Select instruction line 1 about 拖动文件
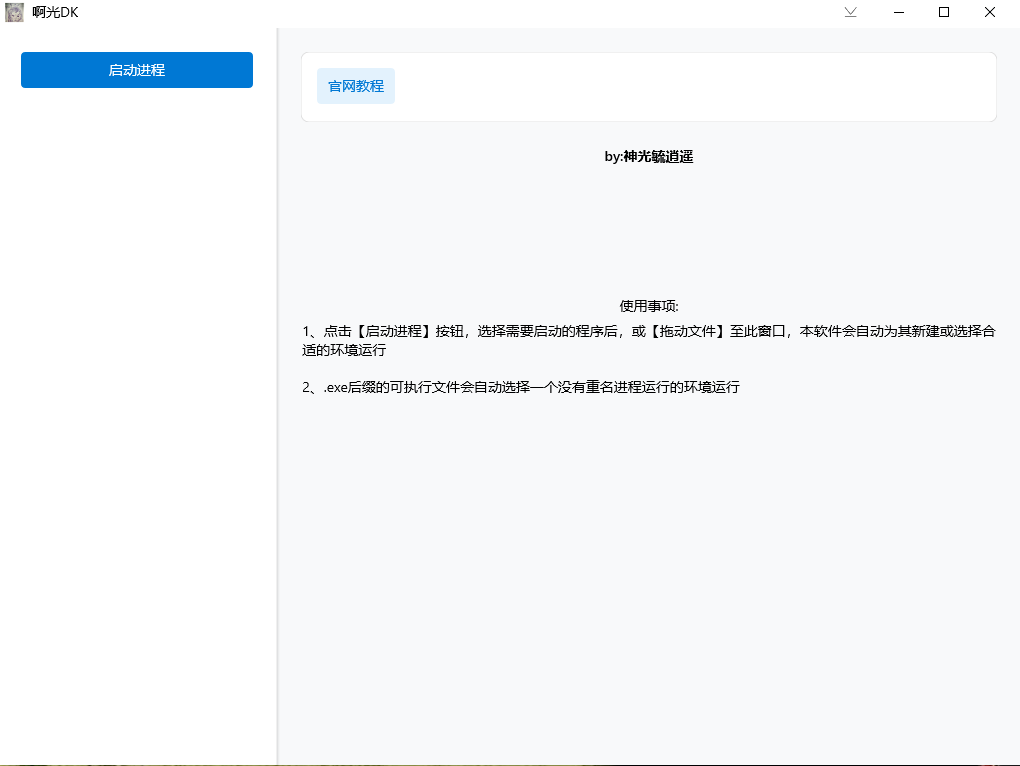 [x=649, y=341]
